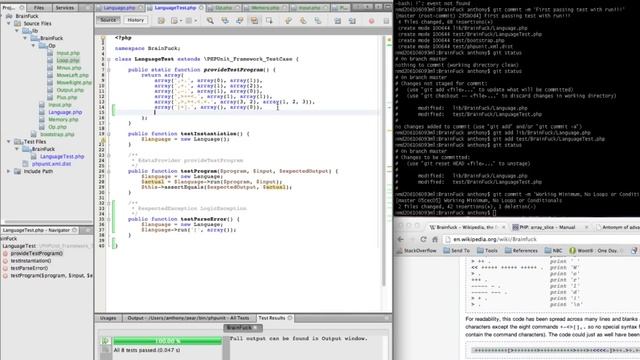Image resolution: width=640 pixels, height=360 pixels.
Task: Select the BrainFuck project root node
Action: (x=27, y=16)
